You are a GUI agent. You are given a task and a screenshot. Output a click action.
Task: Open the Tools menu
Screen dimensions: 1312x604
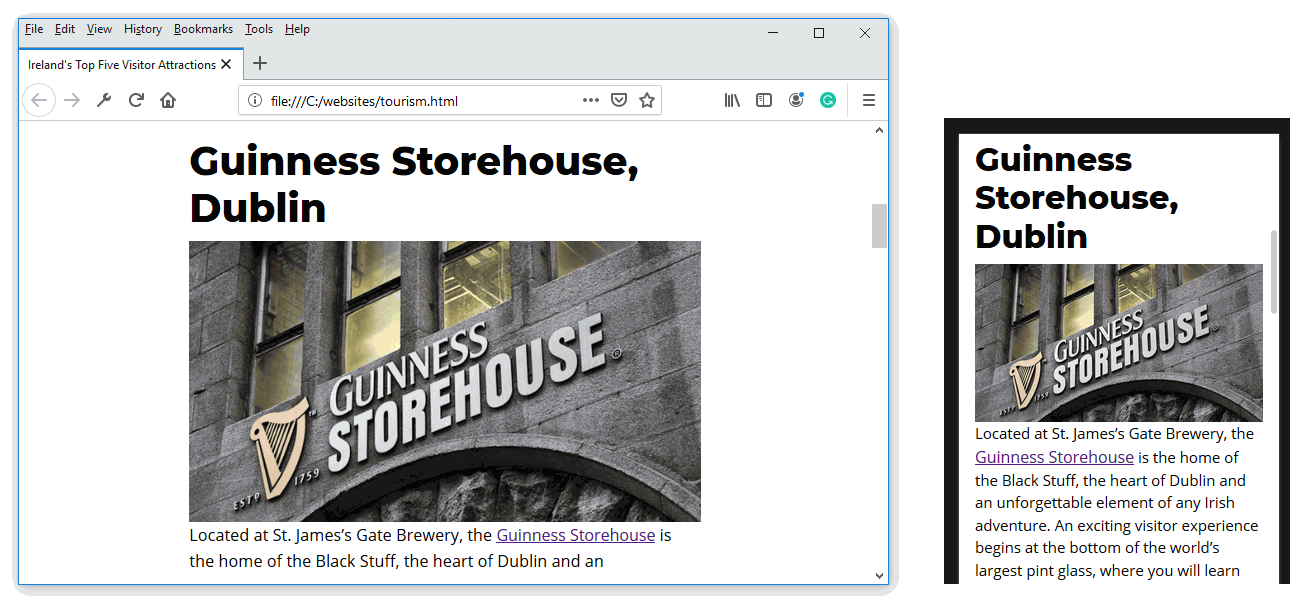(x=259, y=29)
